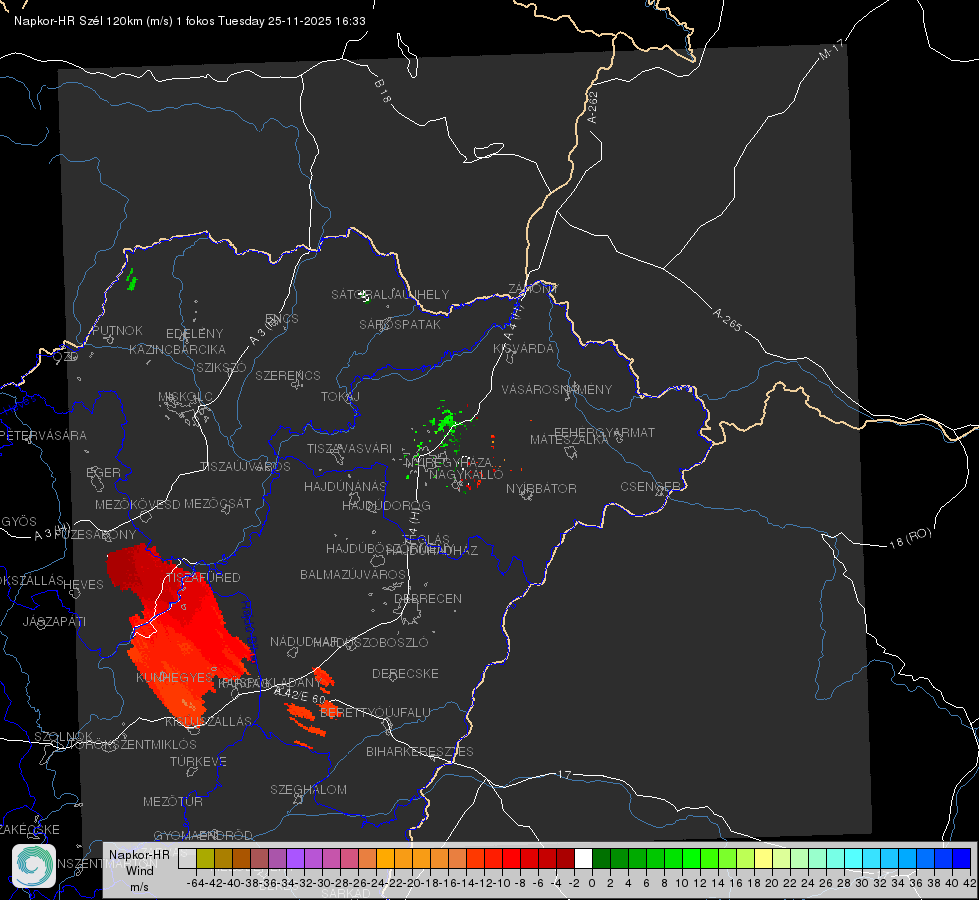Select the EGER label
979x900 pixels.
tap(103, 472)
